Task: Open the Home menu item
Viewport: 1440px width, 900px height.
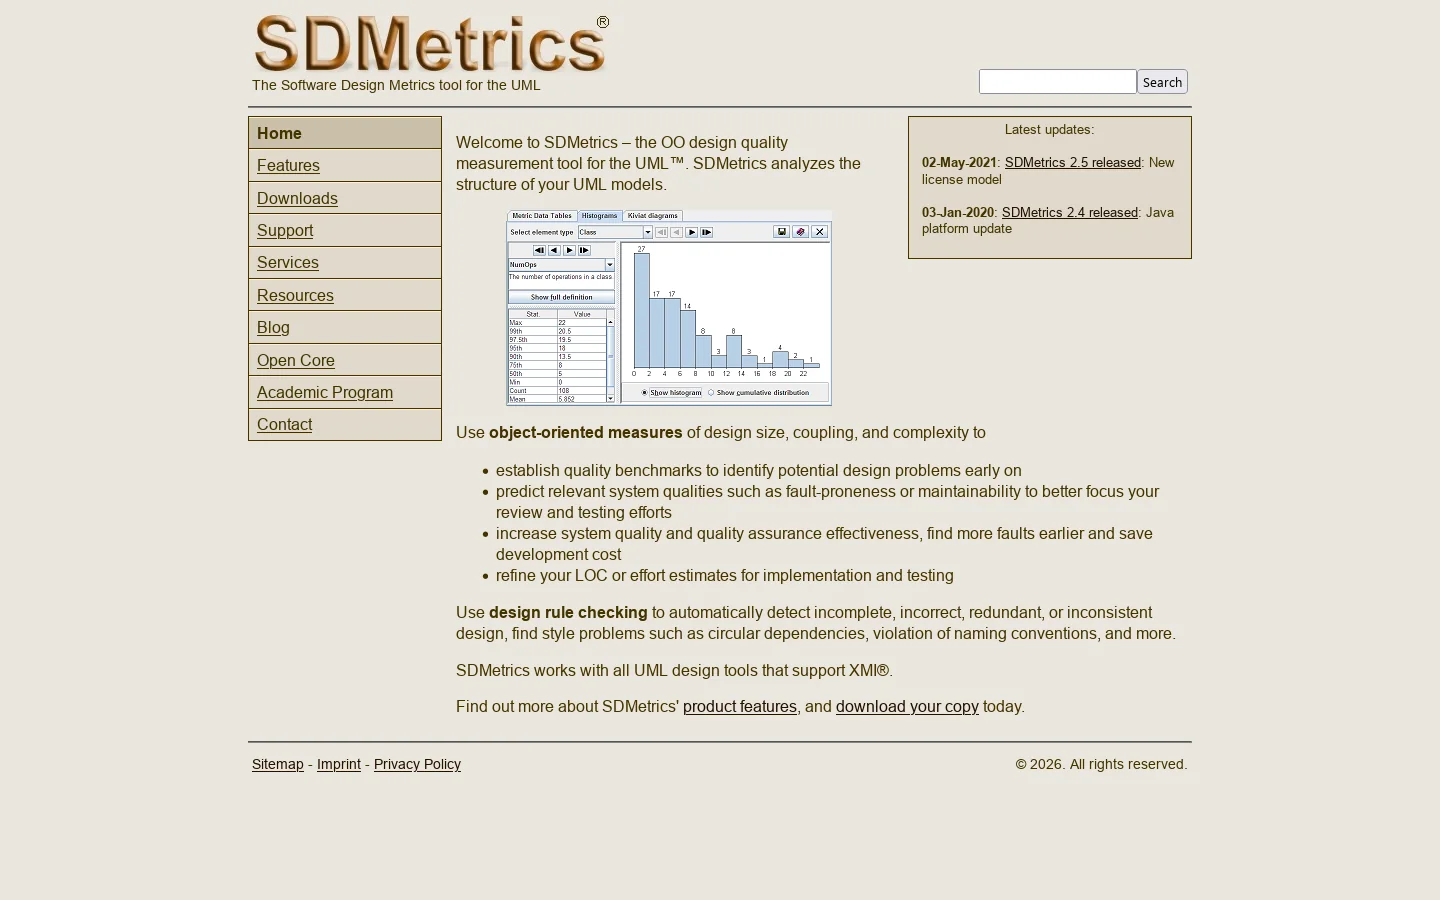Action: tap(345, 133)
